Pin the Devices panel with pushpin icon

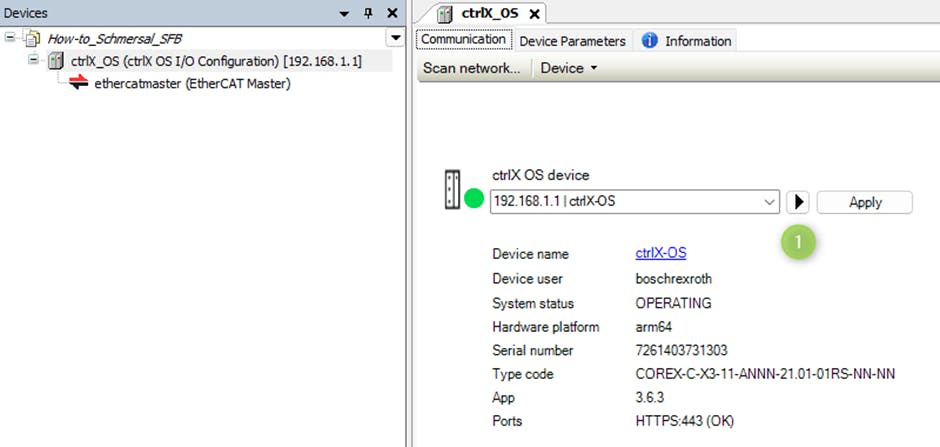point(367,13)
